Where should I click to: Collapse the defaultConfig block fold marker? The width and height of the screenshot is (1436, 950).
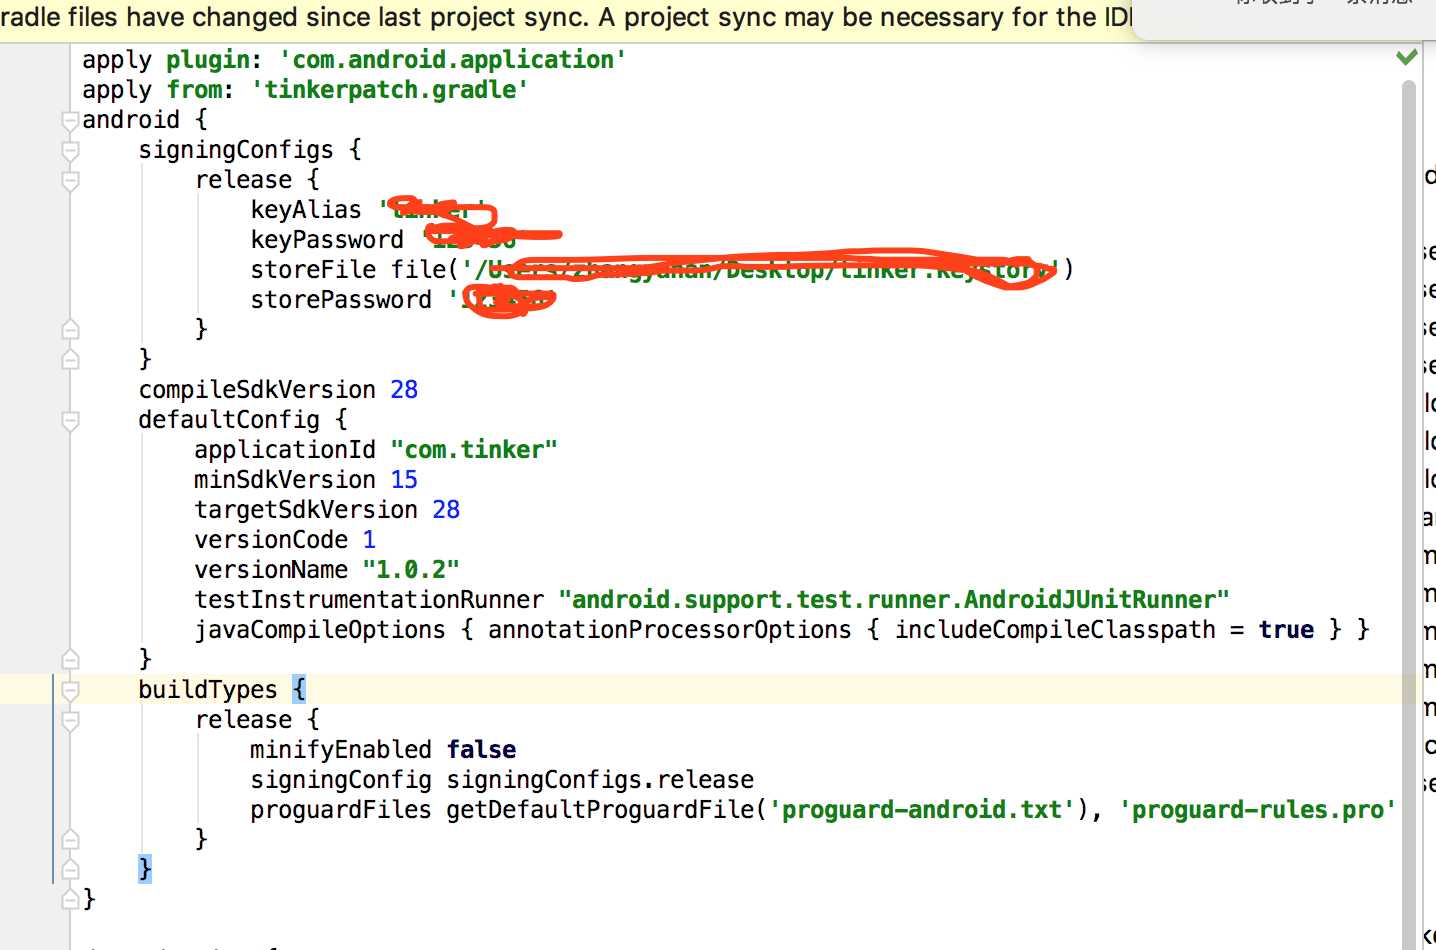[70, 421]
